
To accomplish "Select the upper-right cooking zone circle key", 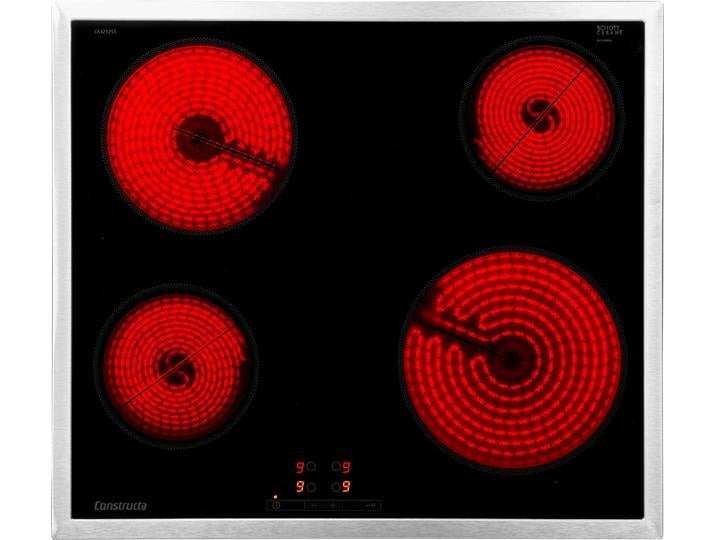I will 336,467.
